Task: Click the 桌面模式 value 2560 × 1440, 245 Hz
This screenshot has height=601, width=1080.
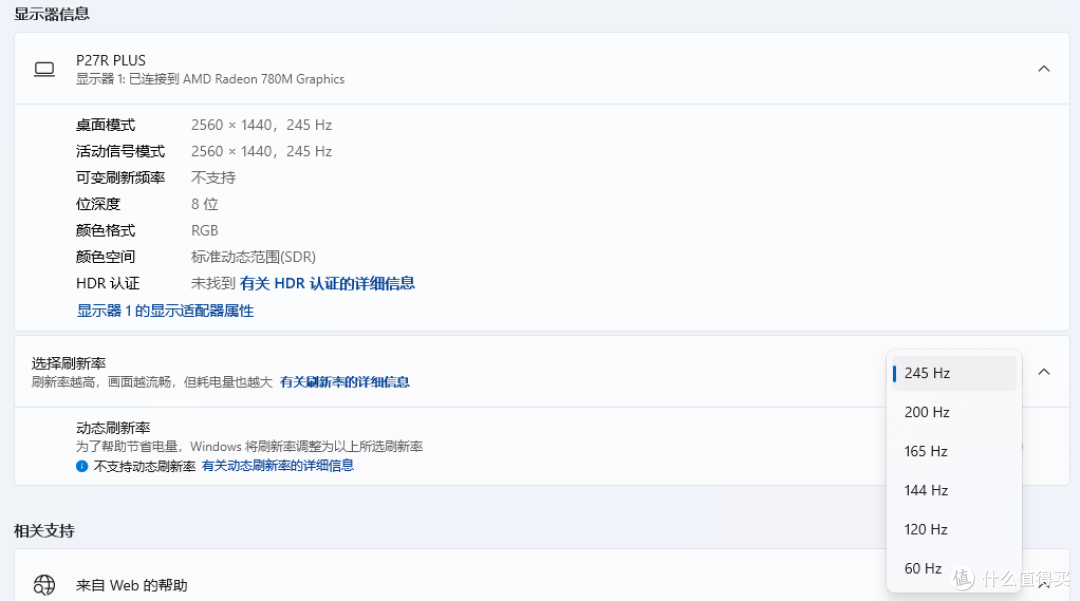Action: click(262, 125)
